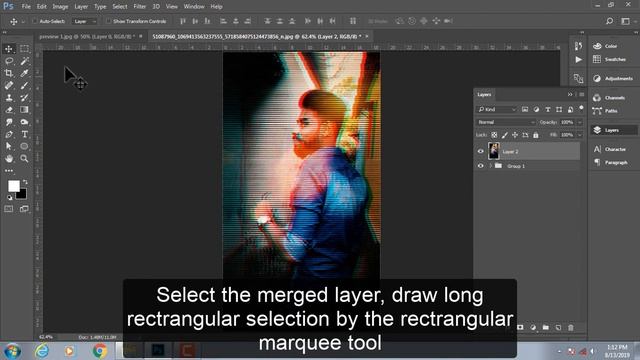This screenshot has width=640, height=360.
Task: Click the Layer 2 thumbnail
Action: click(493, 151)
